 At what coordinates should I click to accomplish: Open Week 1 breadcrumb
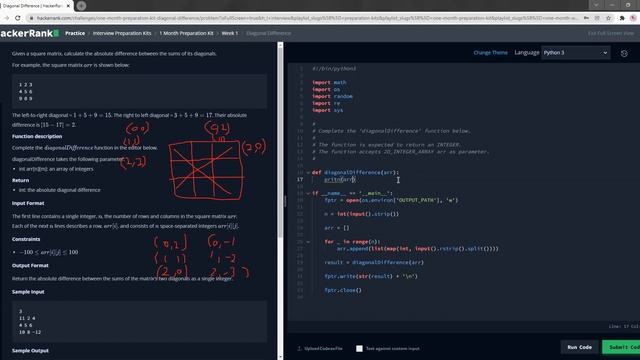230,33
